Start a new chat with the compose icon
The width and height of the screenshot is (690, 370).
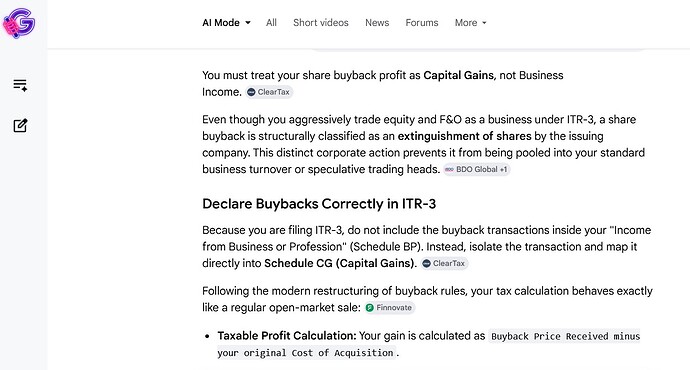tap(20, 126)
